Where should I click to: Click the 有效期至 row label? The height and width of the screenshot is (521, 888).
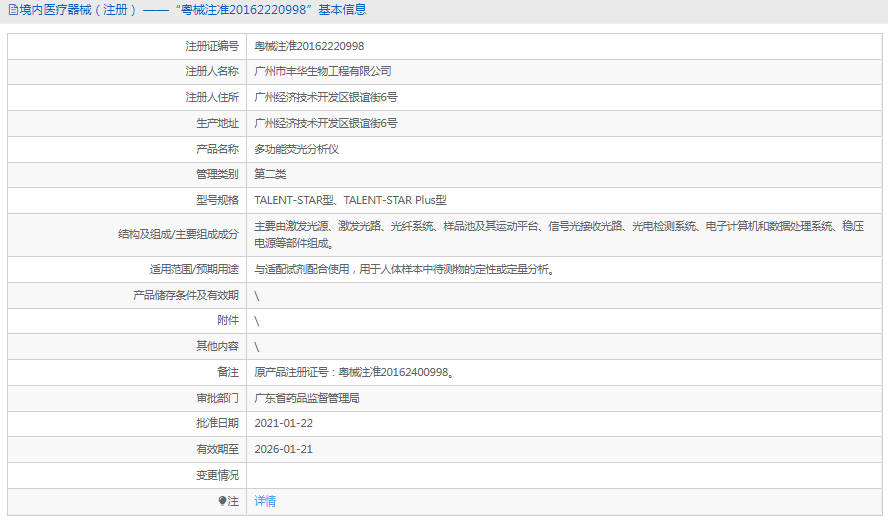[217, 449]
